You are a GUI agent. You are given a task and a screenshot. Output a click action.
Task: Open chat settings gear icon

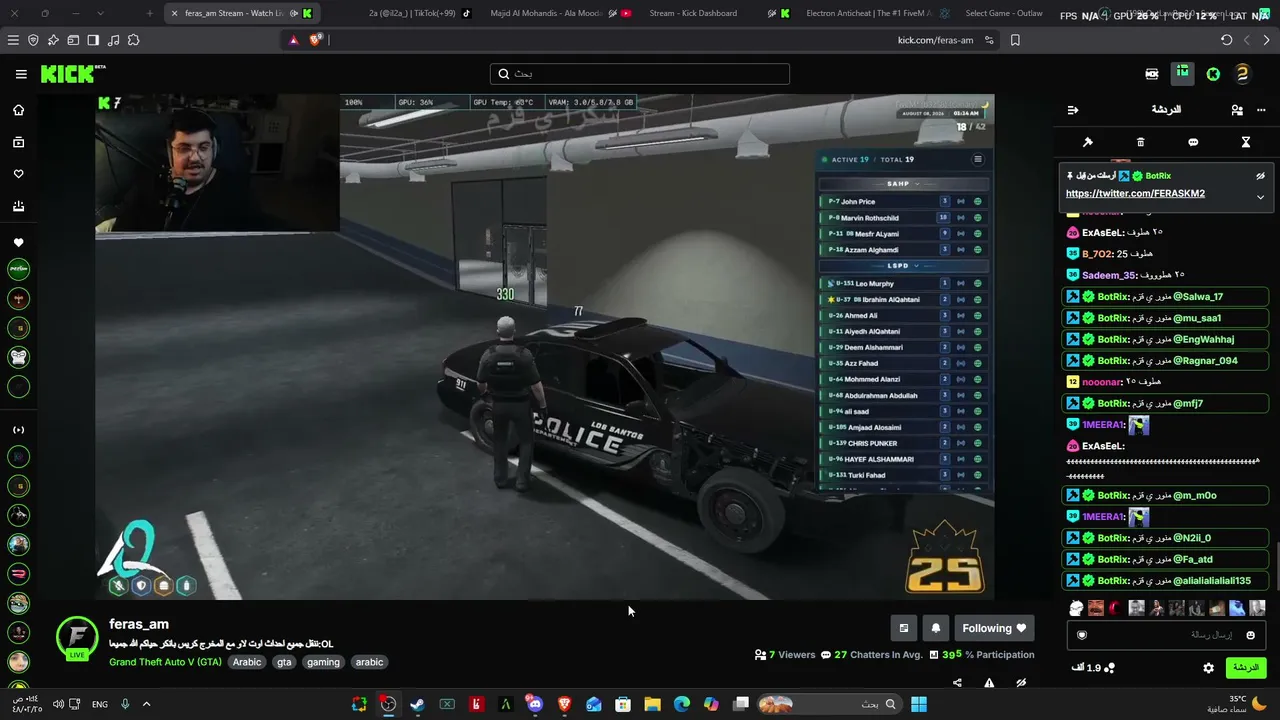click(1208, 668)
